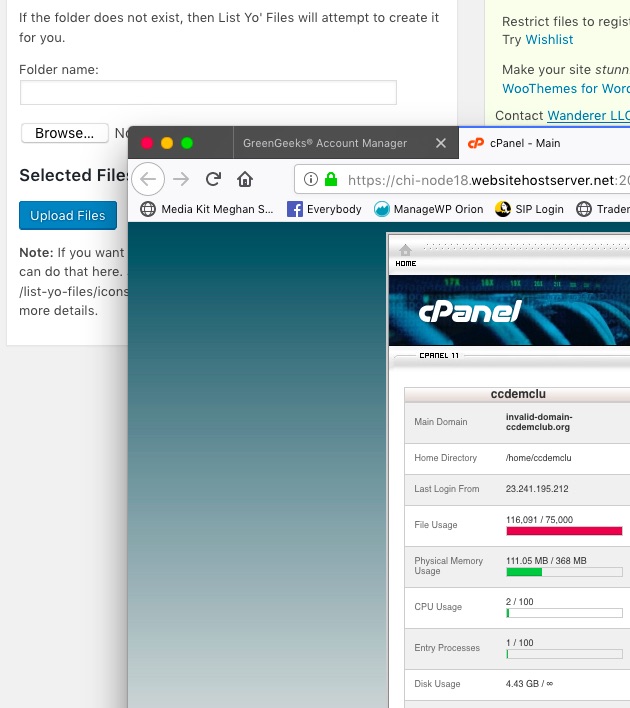Open the Wanderer LLC contact link
Screen dimensions: 630x708
point(588,116)
